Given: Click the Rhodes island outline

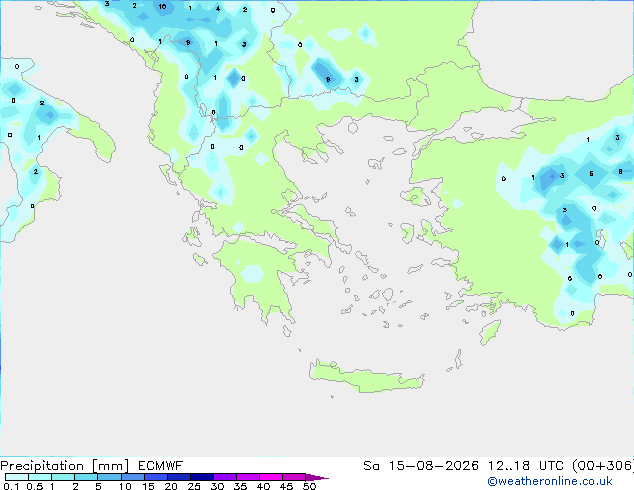Looking at the screenshot, I should (490, 332).
